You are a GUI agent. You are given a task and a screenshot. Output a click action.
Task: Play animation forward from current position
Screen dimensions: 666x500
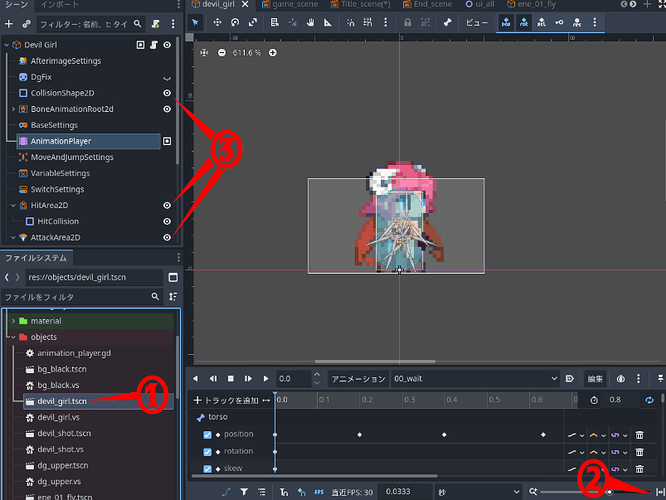click(266, 379)
